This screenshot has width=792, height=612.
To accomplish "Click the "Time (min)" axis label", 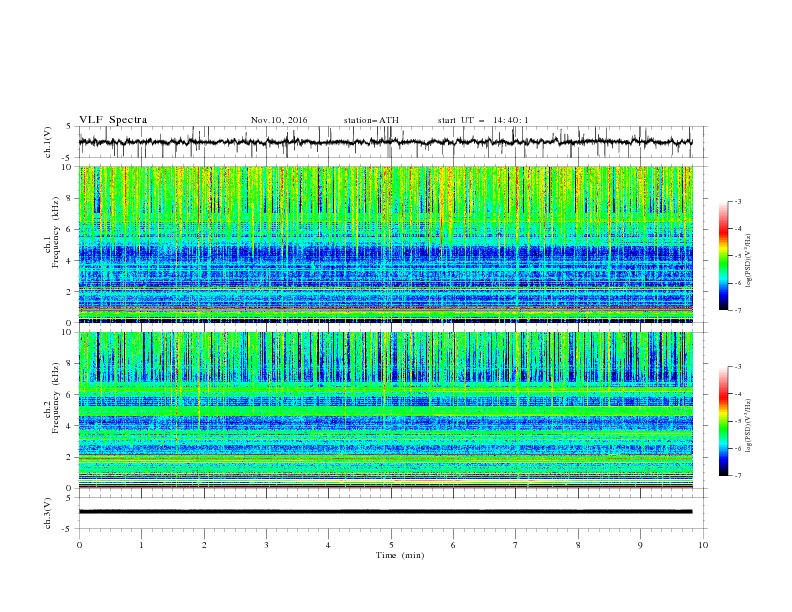I will coord(400,555).
